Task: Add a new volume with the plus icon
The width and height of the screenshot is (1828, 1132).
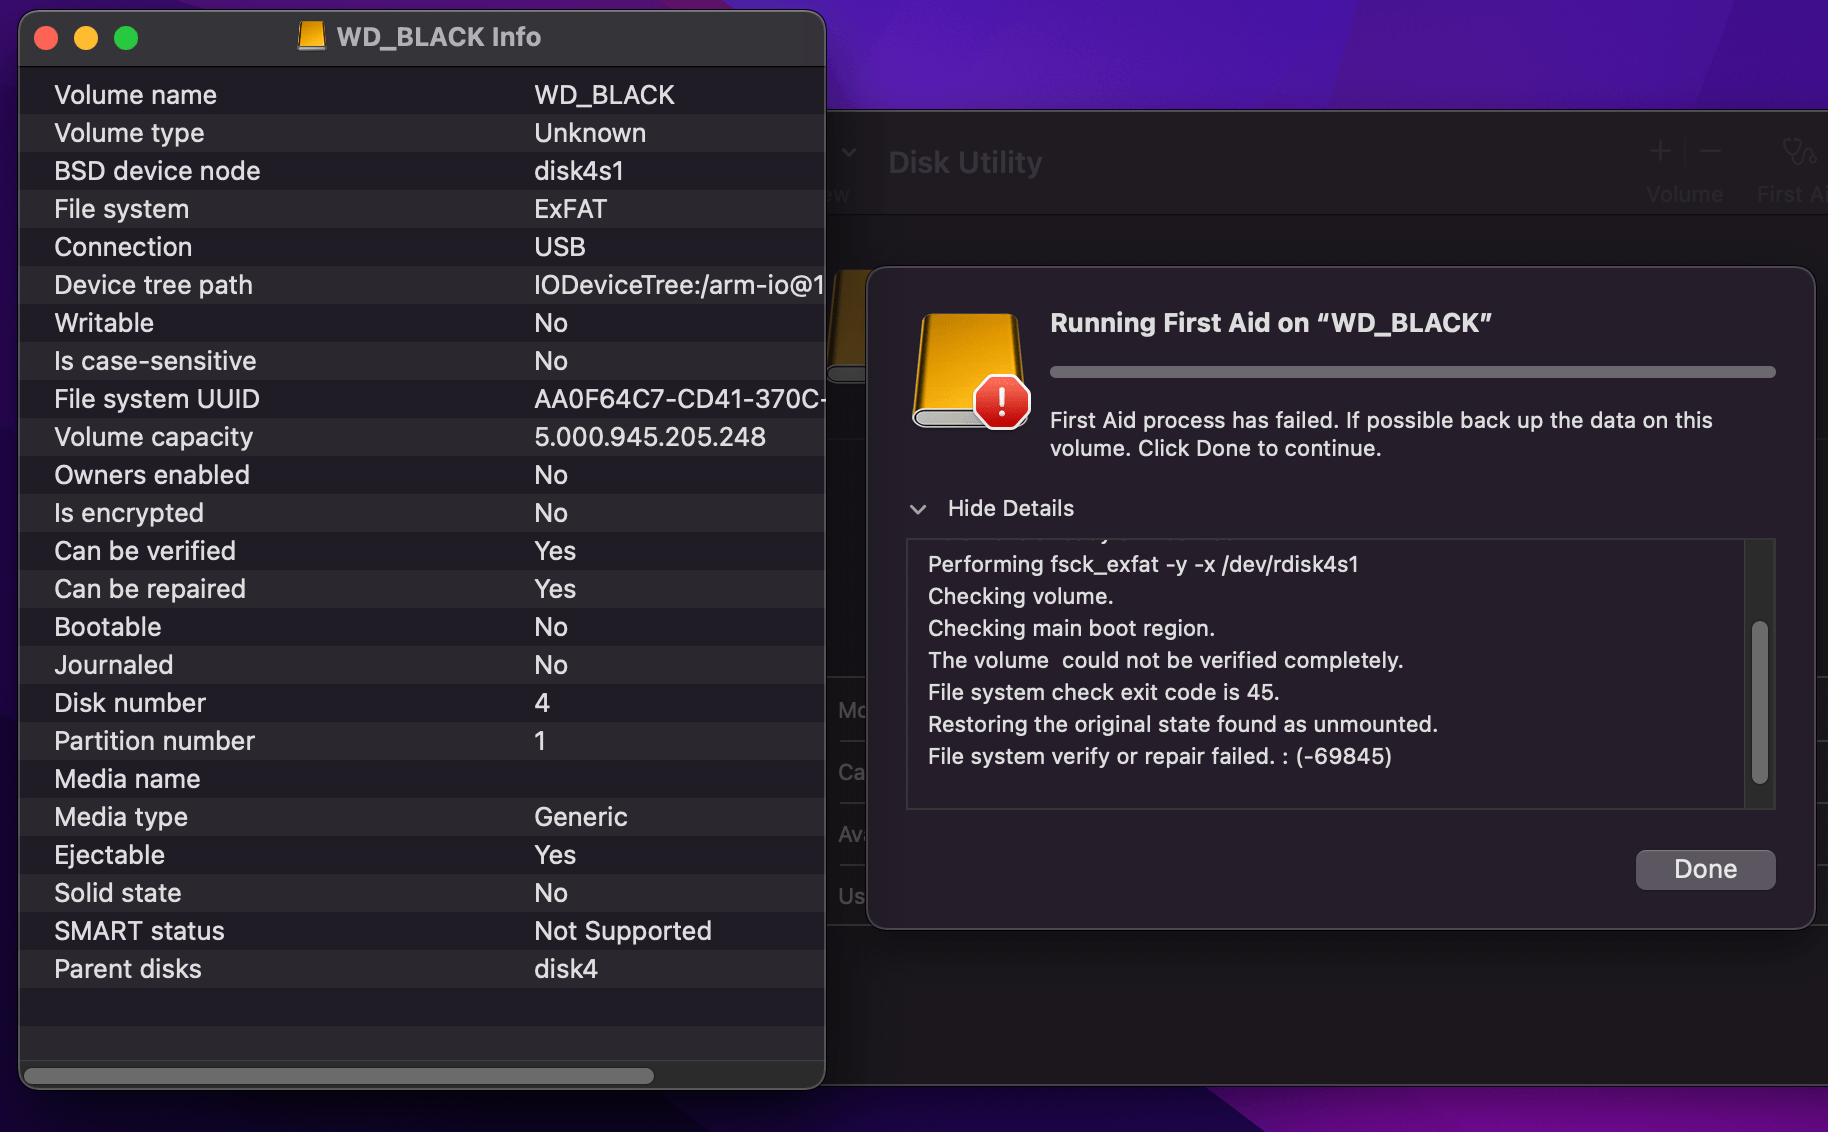Action: point(1659,152)
